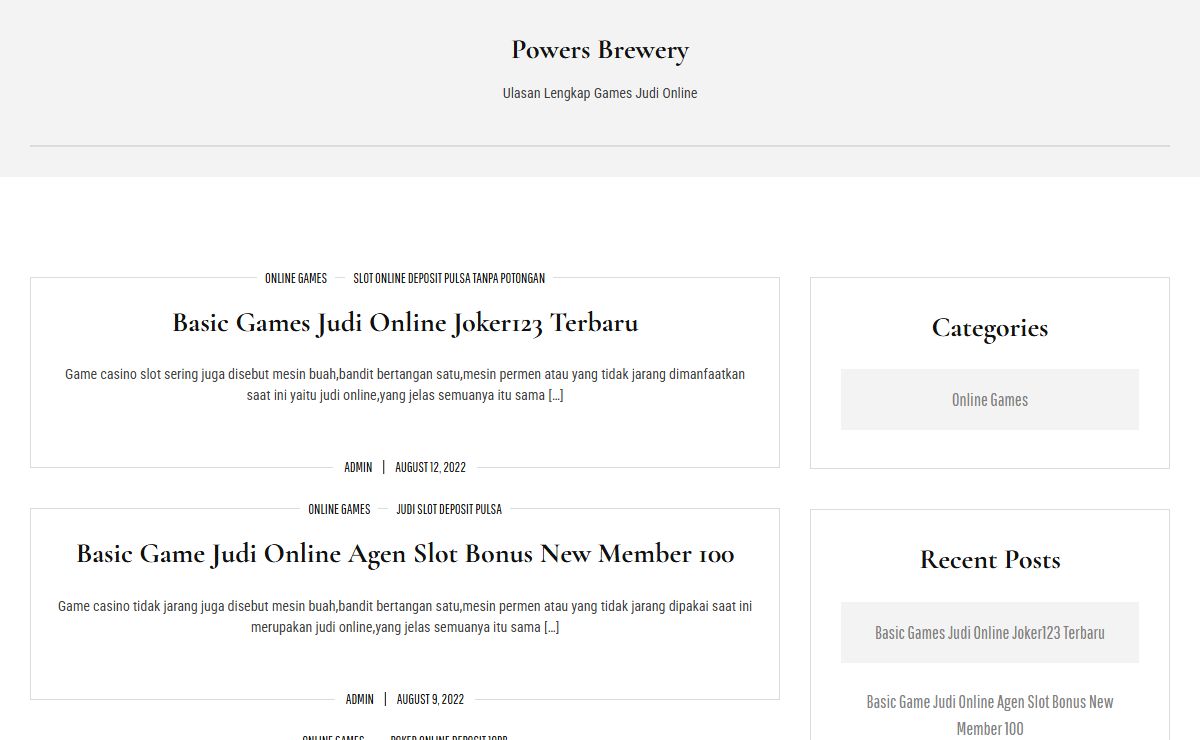Open Joker123 Terbaru in Recent Posts sidebar
The height and width of the screenshot is (740, 1200).
coord(989,632)
